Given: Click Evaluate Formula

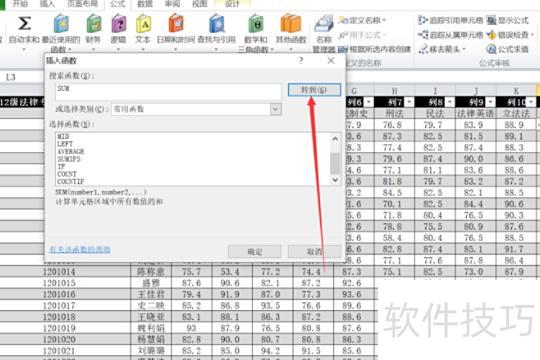Looking at the screenshot, I should tap(508, 49).
